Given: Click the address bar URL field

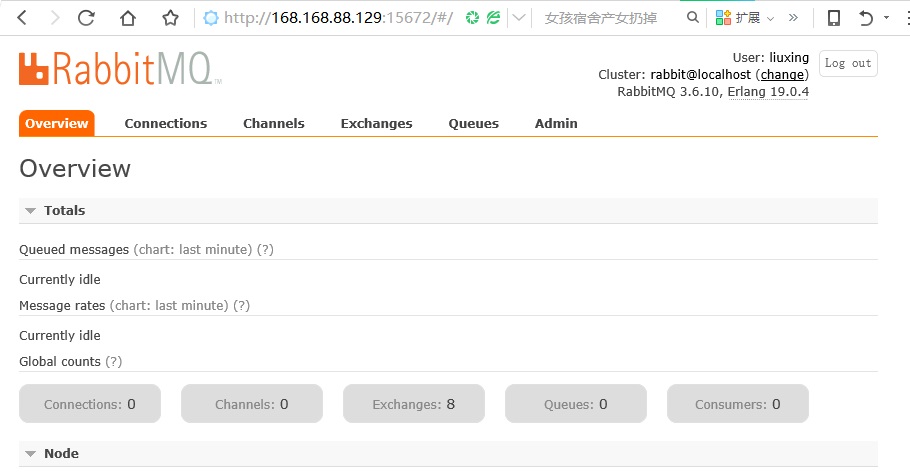Looking at the screenshot, I should [x=338, y=18].
